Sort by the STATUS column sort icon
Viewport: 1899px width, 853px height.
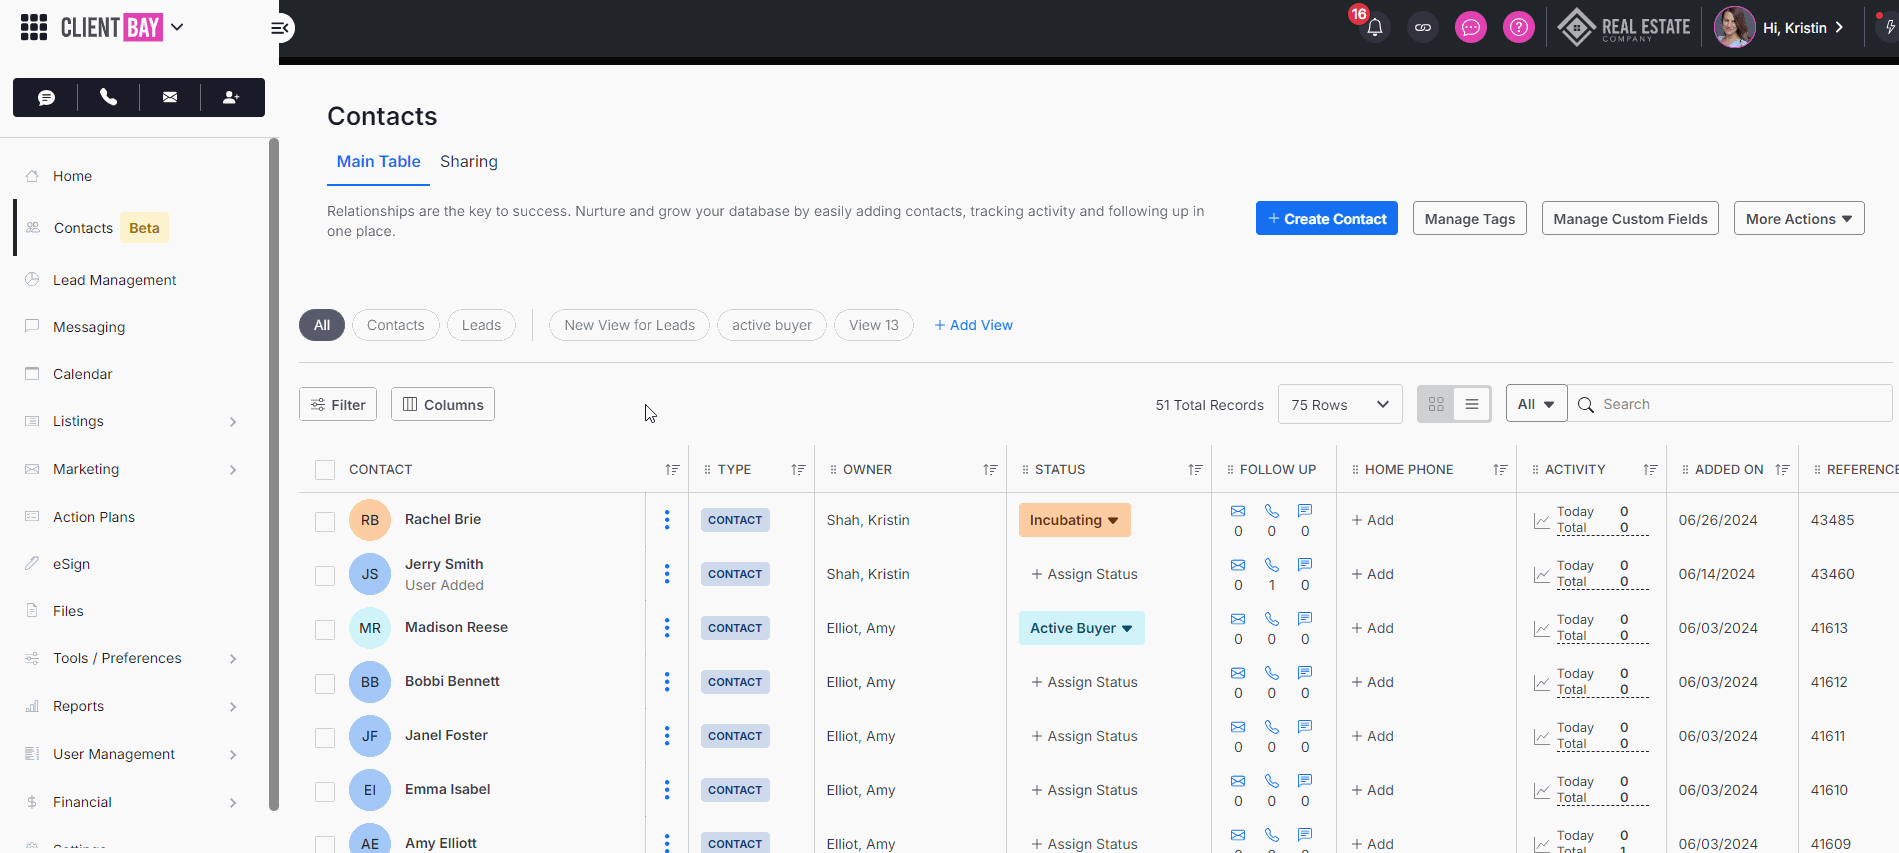point(1195,469)
